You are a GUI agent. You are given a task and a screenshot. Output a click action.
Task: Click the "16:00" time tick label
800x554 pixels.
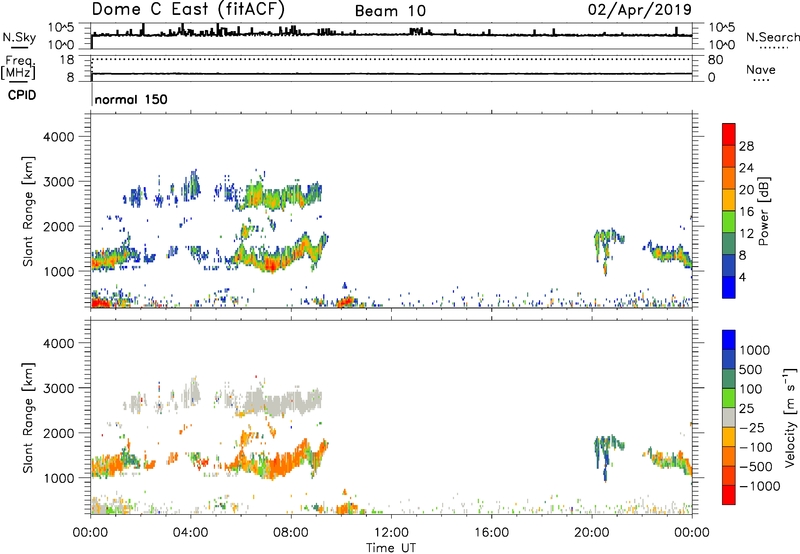(491, 533)
